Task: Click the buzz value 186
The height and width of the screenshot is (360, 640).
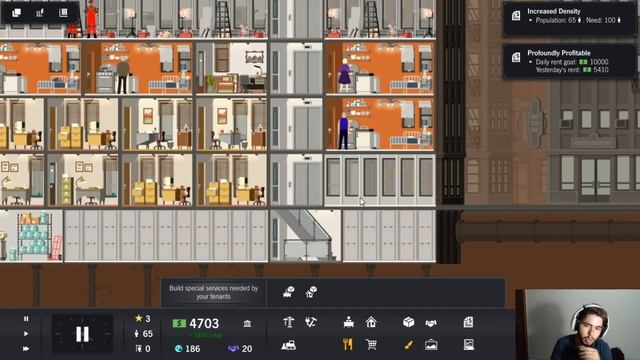Action: [187, 349]
